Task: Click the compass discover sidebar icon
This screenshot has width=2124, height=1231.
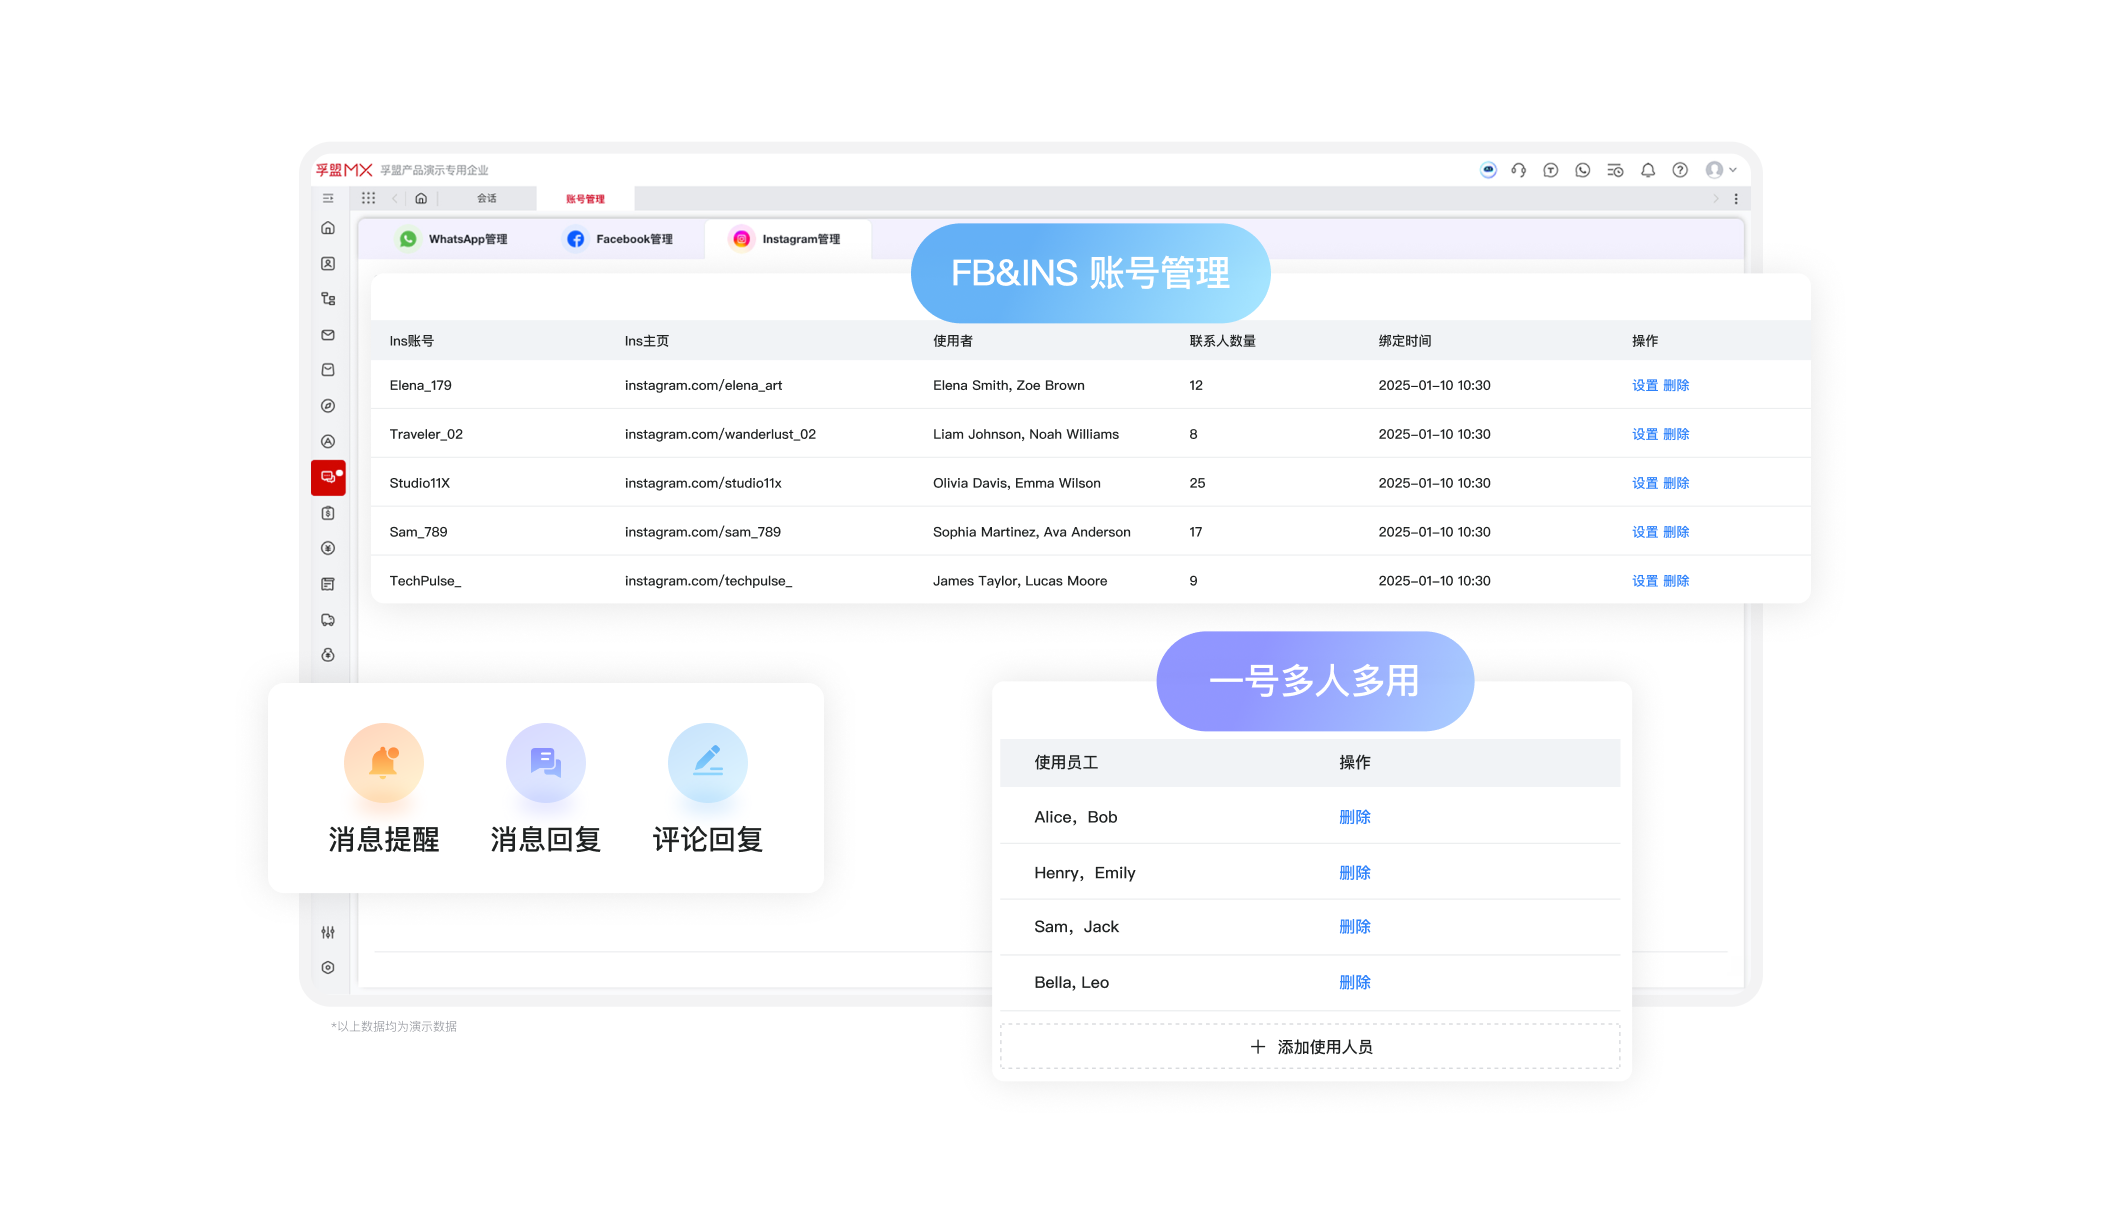Action: (x=328, y=406)
